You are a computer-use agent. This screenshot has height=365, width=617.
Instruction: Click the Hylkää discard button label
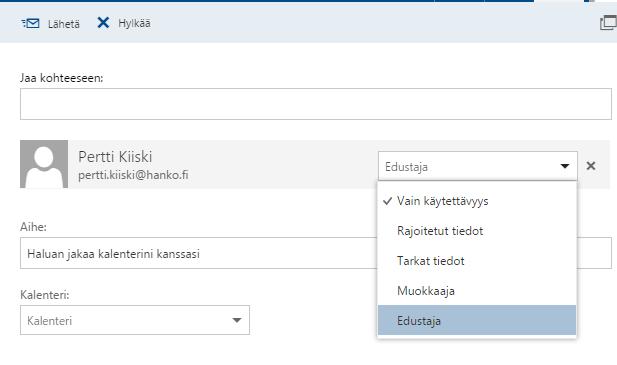coord(134,23)
